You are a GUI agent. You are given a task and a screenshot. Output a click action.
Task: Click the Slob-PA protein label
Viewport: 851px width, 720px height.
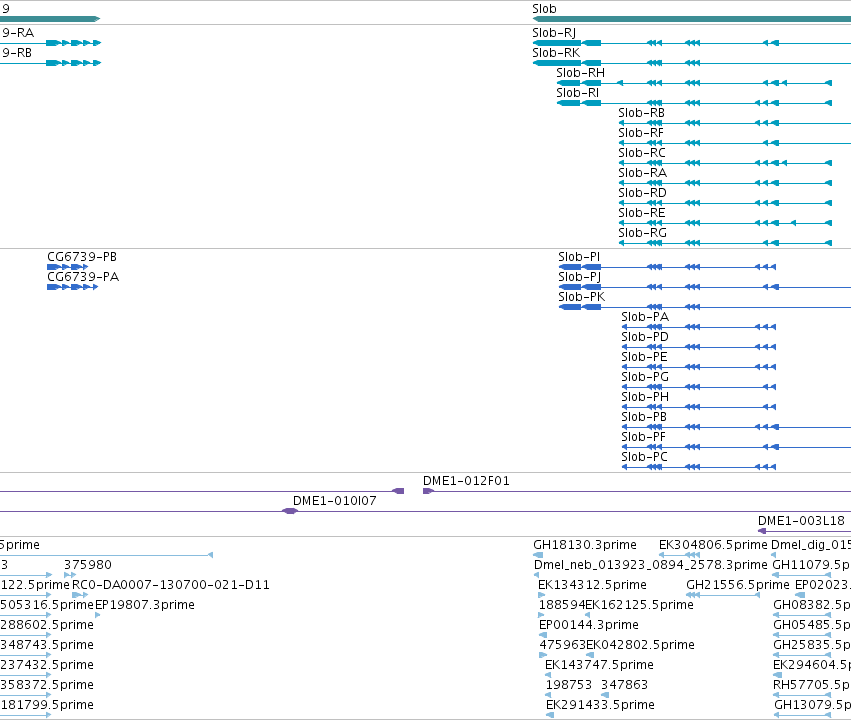point(645,317)
